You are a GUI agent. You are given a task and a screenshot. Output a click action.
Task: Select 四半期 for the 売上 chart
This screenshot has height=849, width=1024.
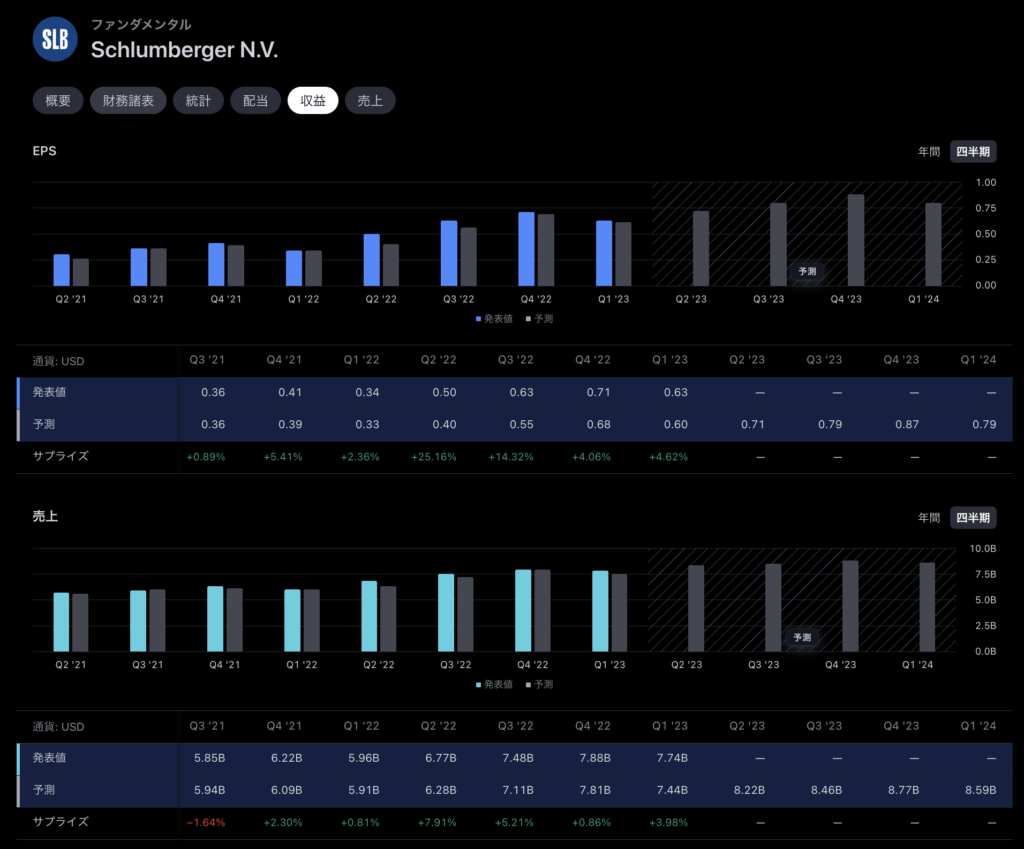pos(972,518)
